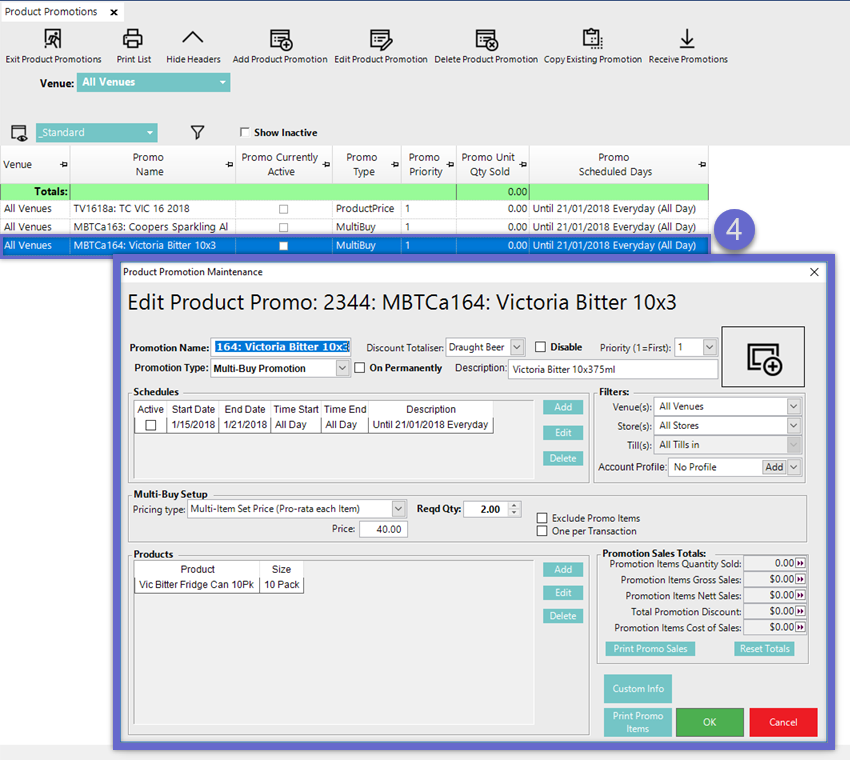Toggle active checkbox for Coopers Sparkling row
This screenshot has height=760, width=850.
283,228
